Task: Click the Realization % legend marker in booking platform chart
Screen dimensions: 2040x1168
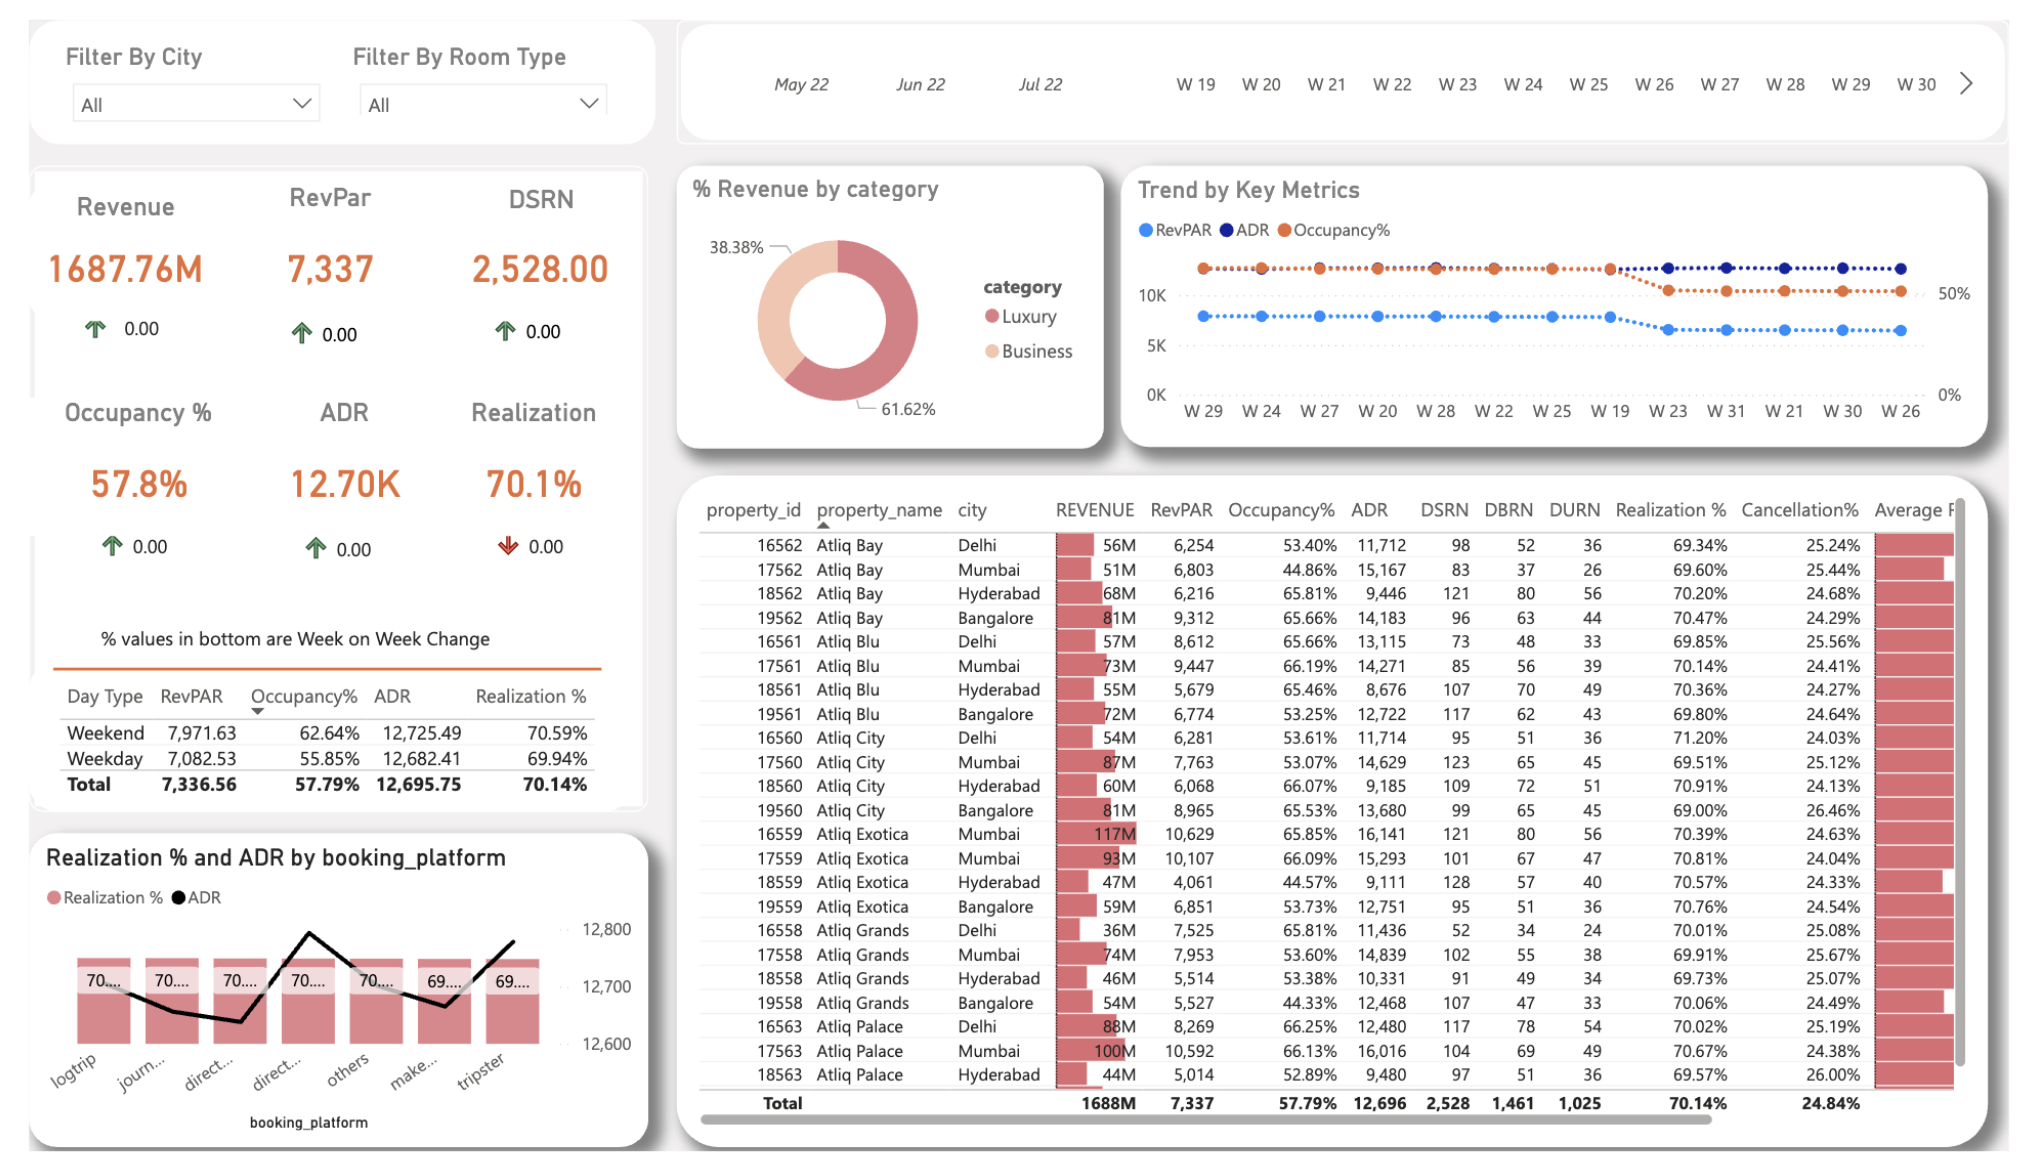Action: point(54,897)
